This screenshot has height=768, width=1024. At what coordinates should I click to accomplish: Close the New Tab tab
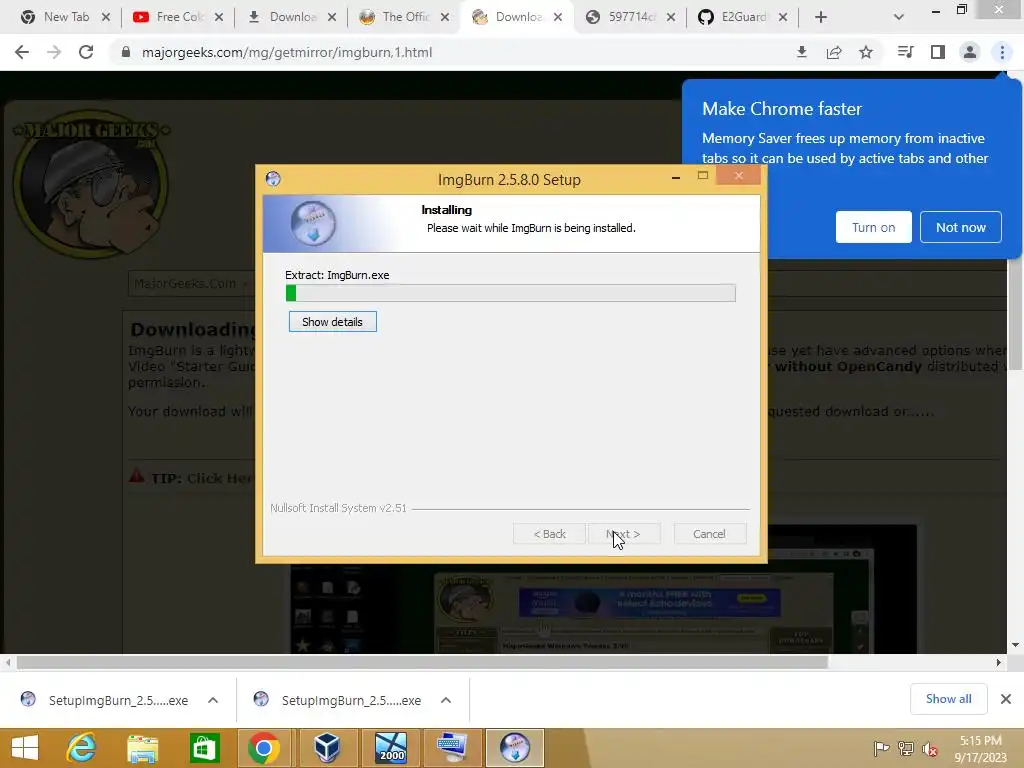pos(106,17)
